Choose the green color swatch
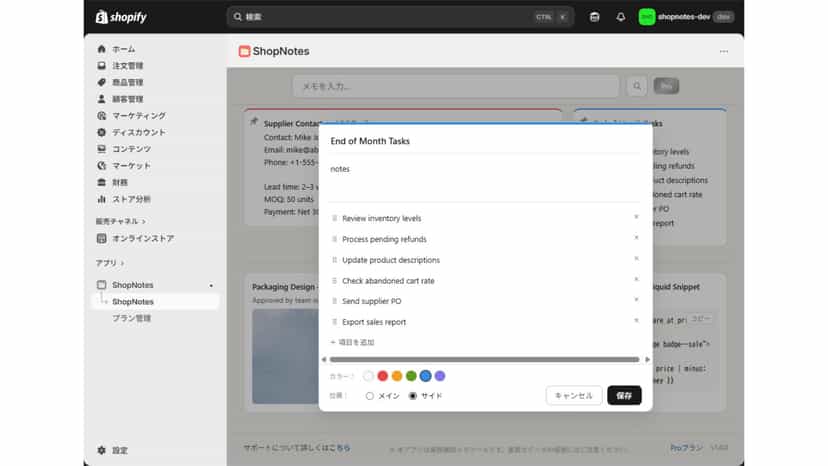This screenshot has width=828, height=466. pyautogui.click(x=411, y=376)
